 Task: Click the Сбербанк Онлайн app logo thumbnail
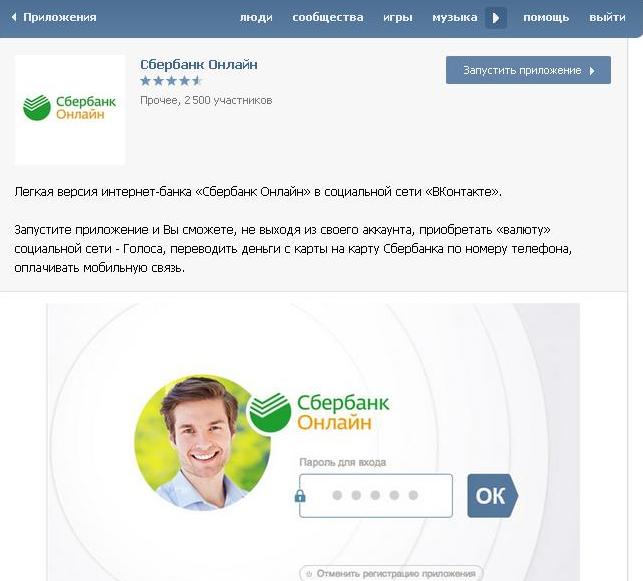70,110
